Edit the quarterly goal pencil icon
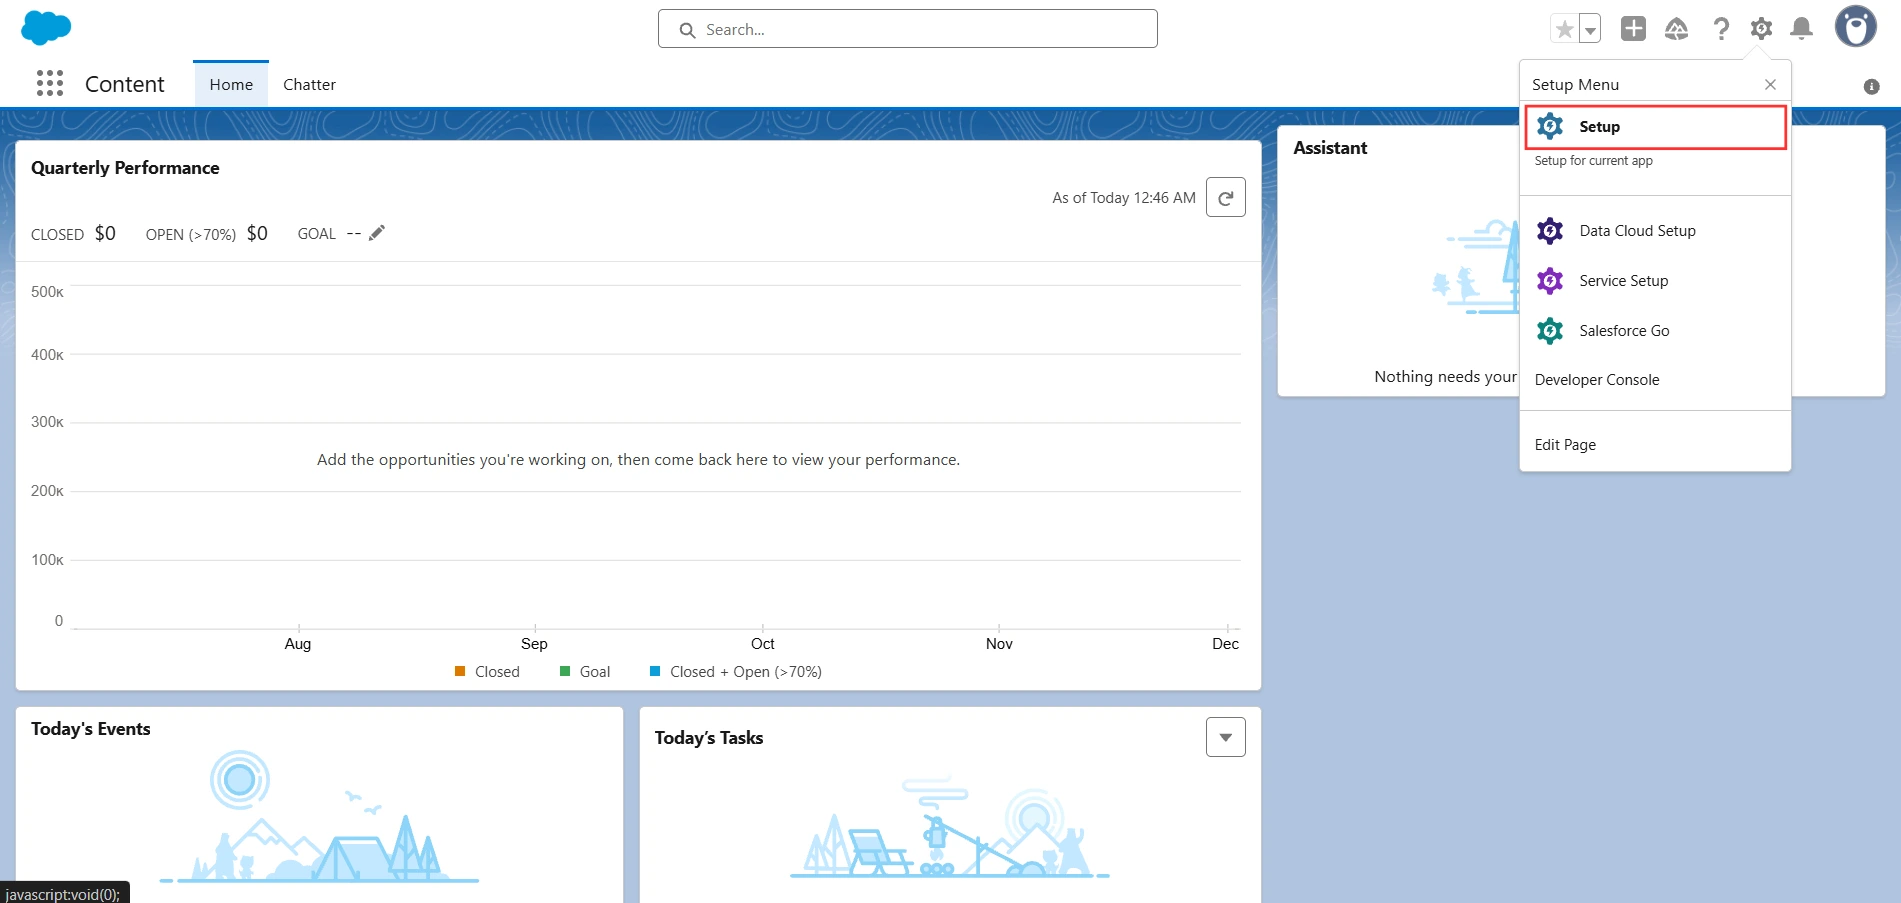This screenshot has width=1901, height=903. click(x=376, y=233)
